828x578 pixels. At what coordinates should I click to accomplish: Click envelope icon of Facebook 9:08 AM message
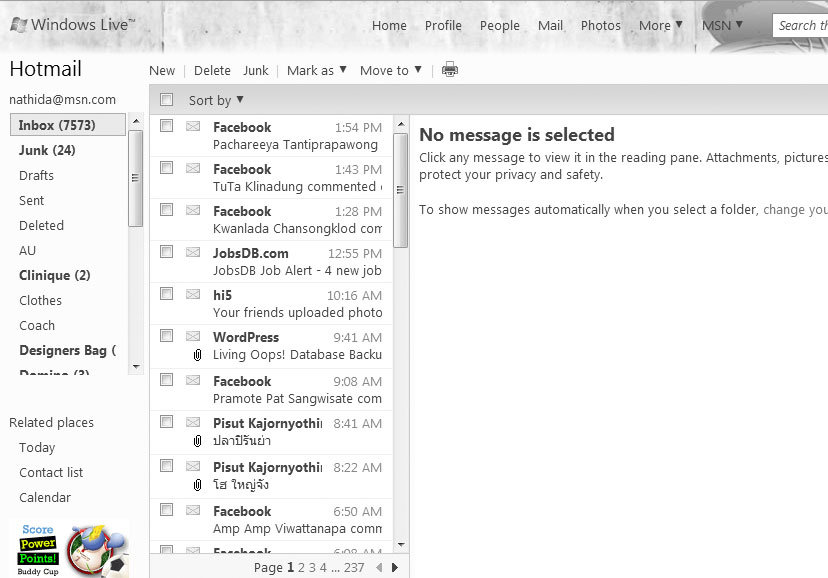coord(193,380)
